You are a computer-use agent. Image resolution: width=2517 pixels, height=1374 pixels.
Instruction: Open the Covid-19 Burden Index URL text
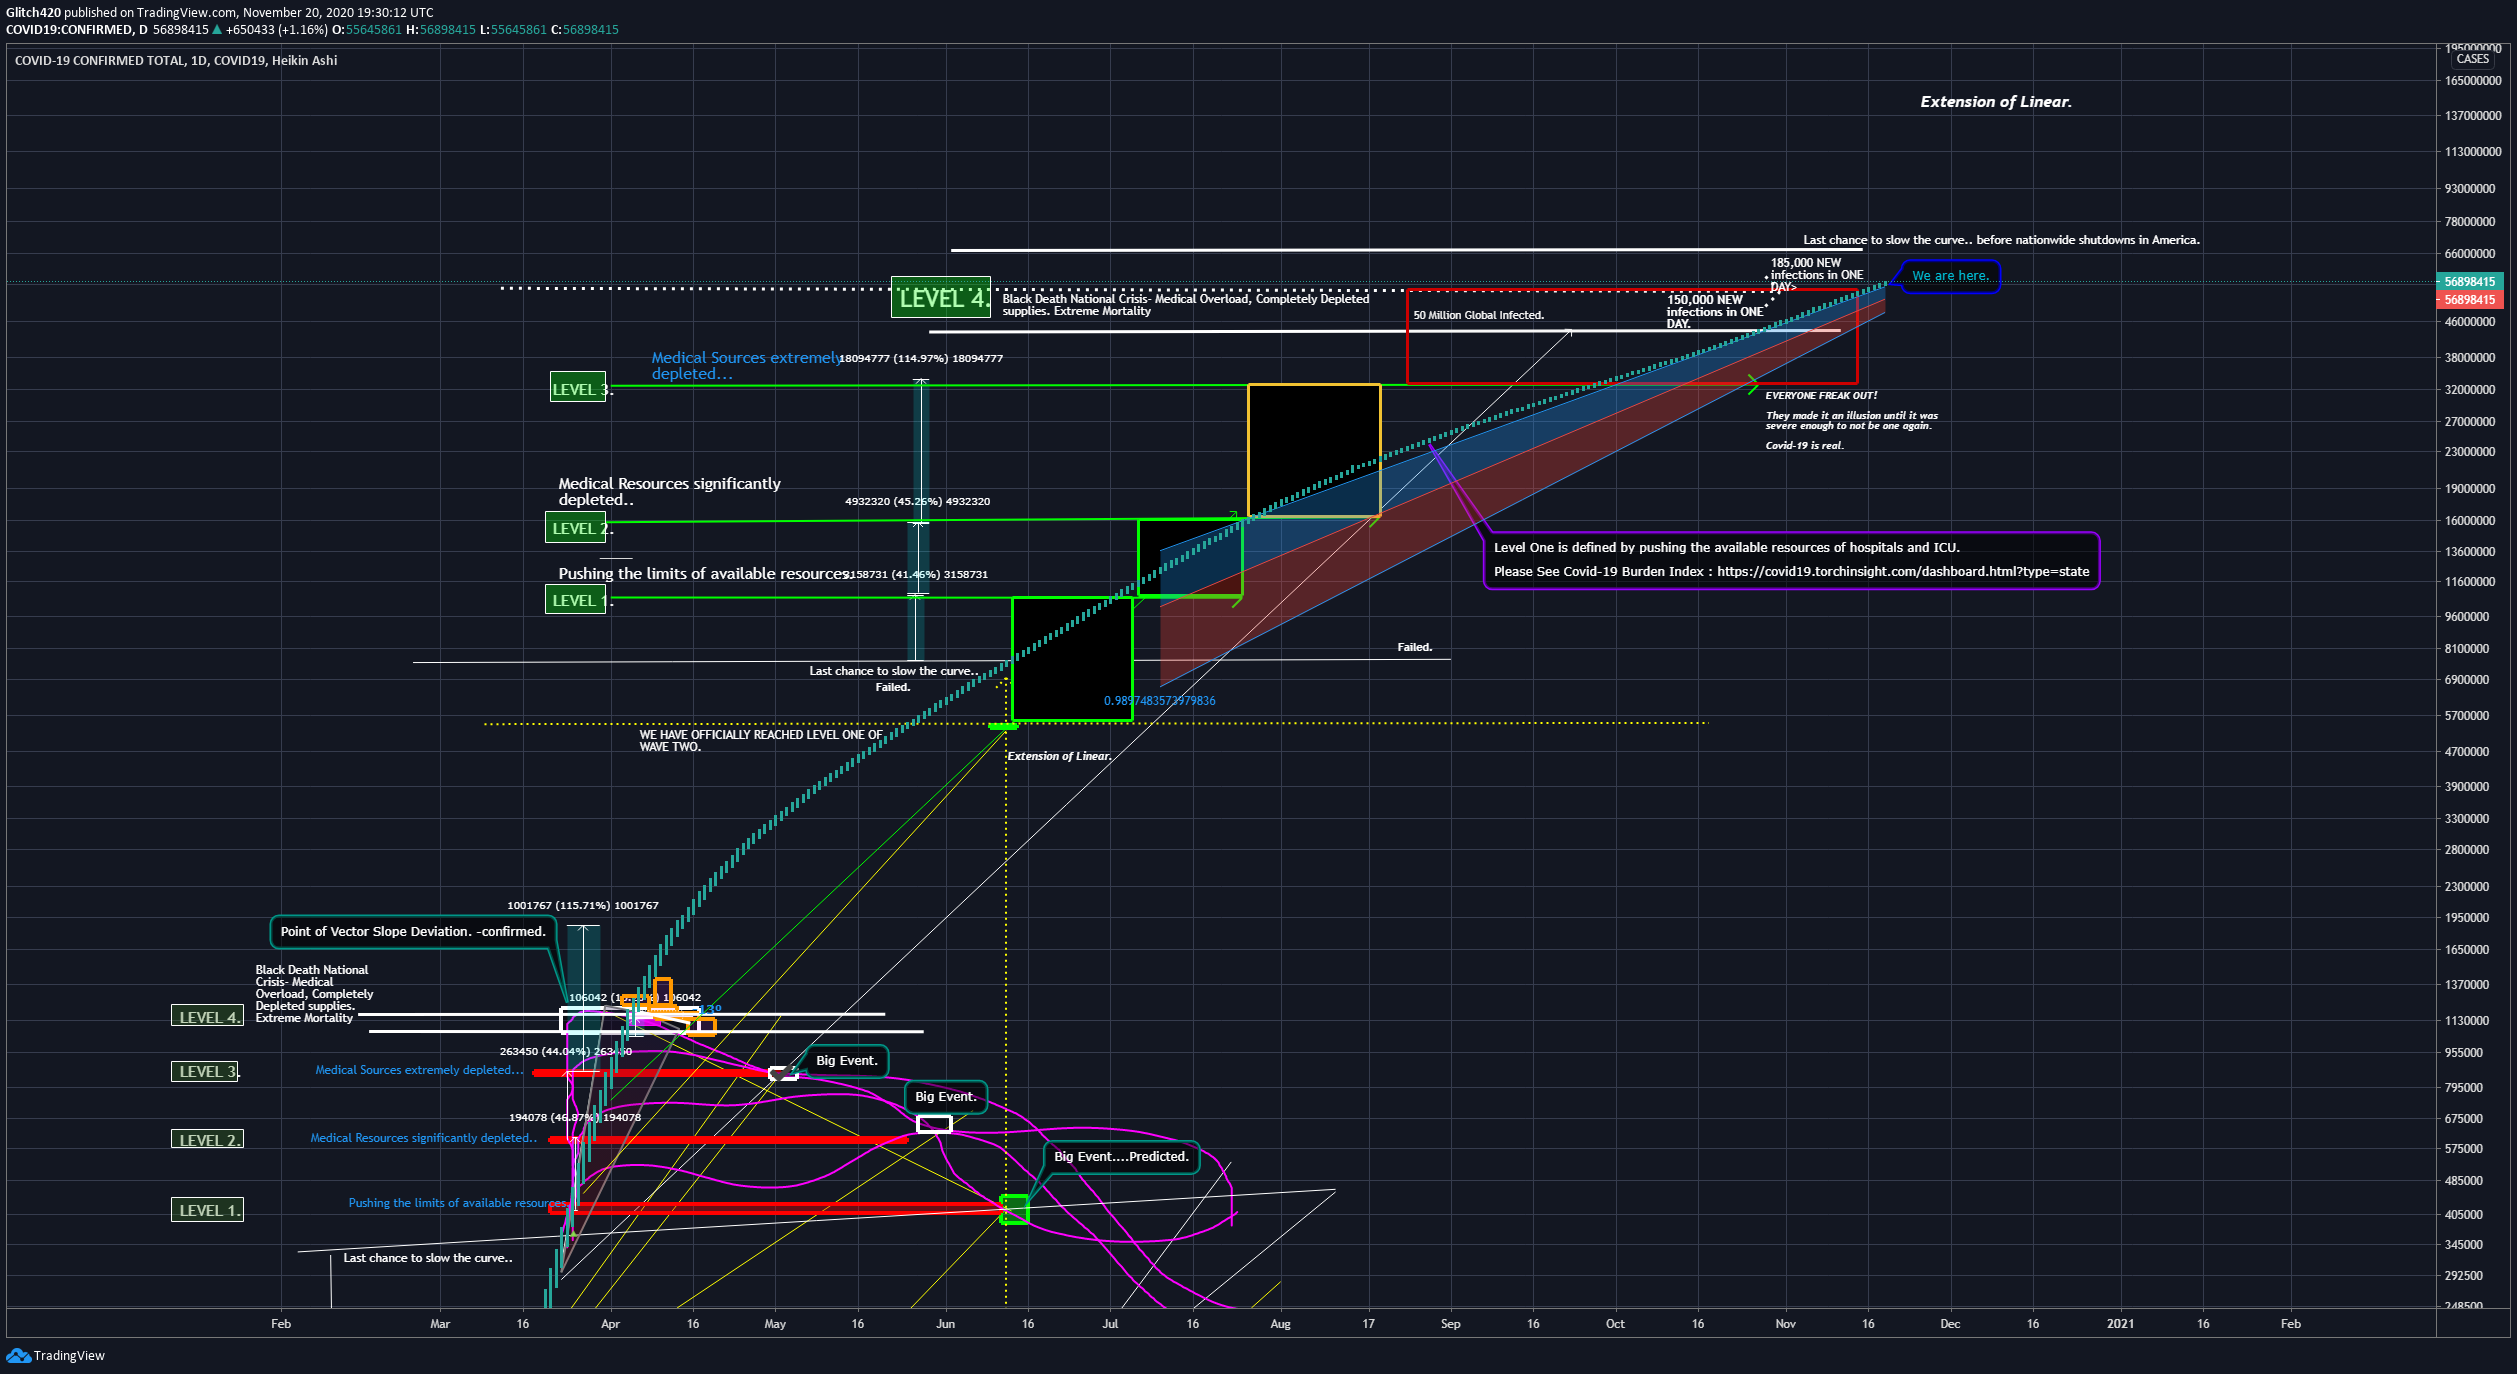tap(1903, 572)
